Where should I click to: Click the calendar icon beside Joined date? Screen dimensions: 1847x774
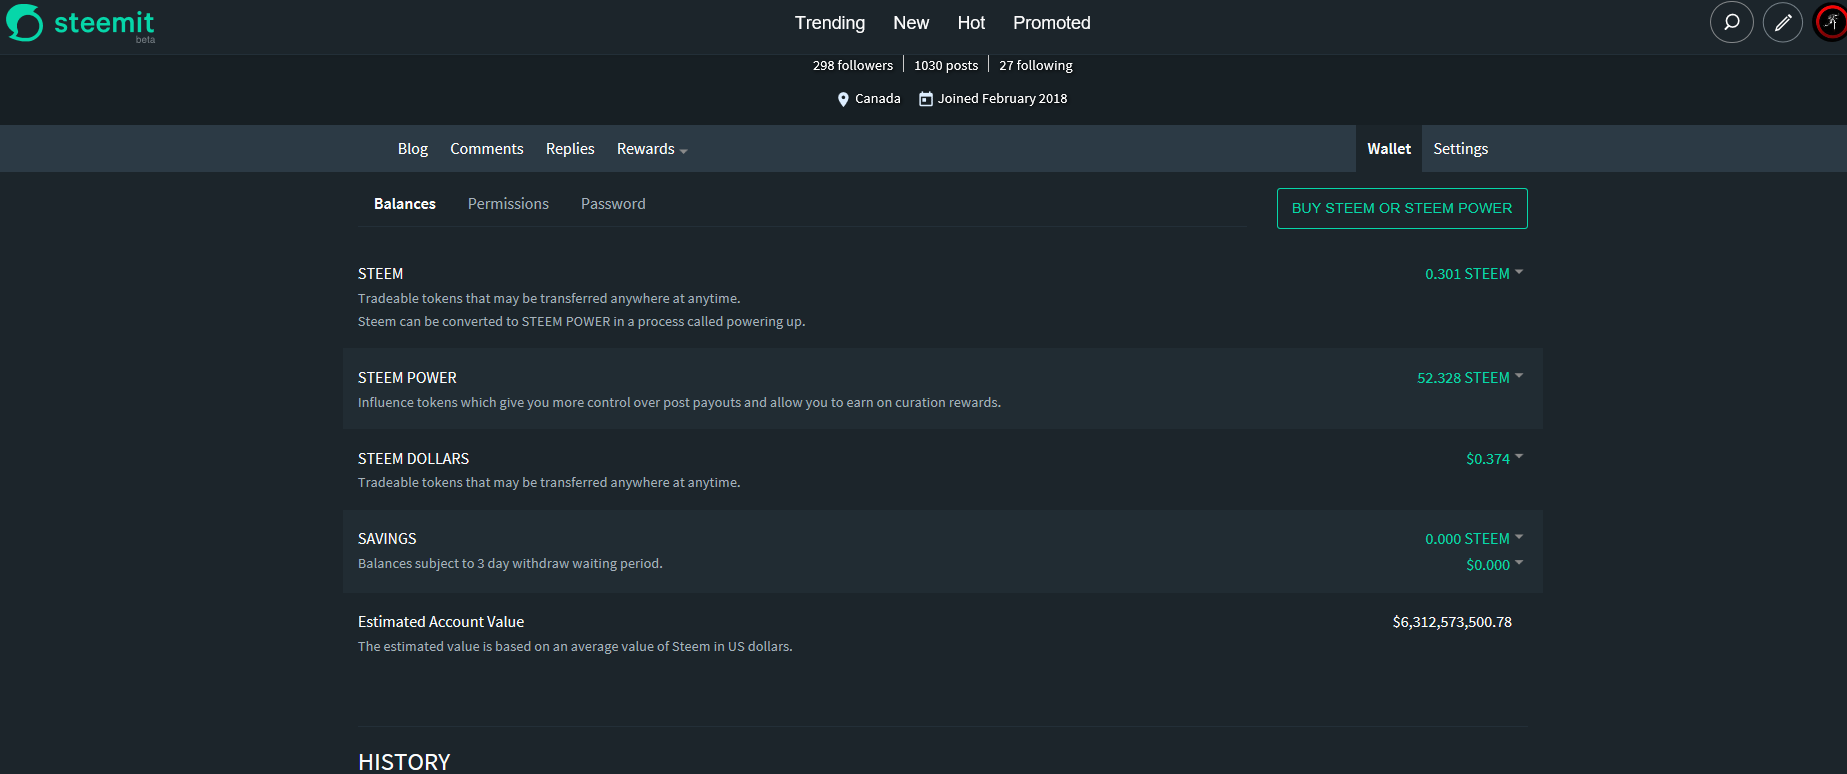click(926, 99)
